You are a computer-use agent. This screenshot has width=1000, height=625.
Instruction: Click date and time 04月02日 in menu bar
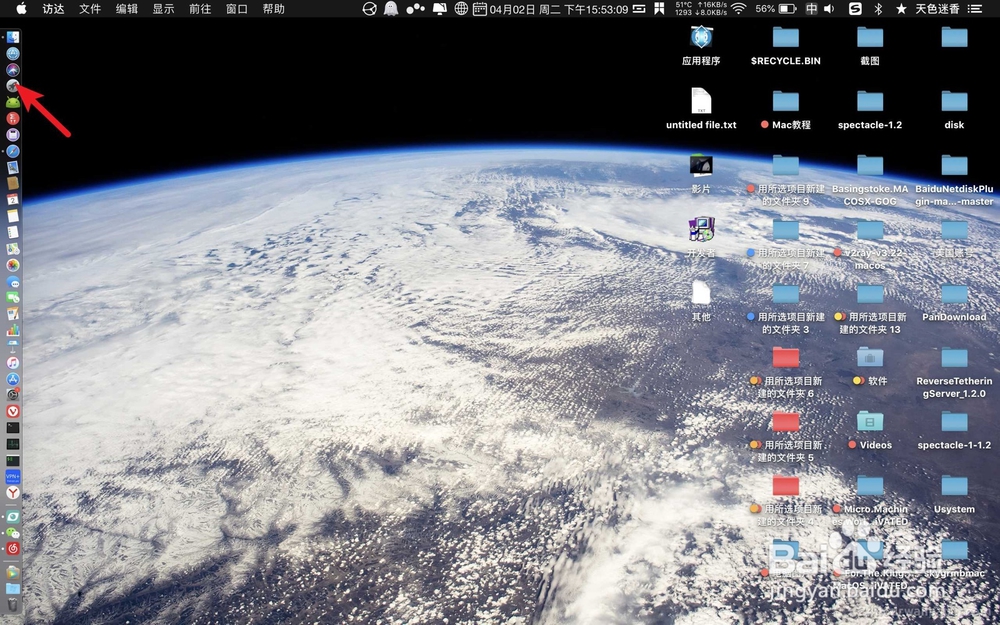tap(559, 9)
